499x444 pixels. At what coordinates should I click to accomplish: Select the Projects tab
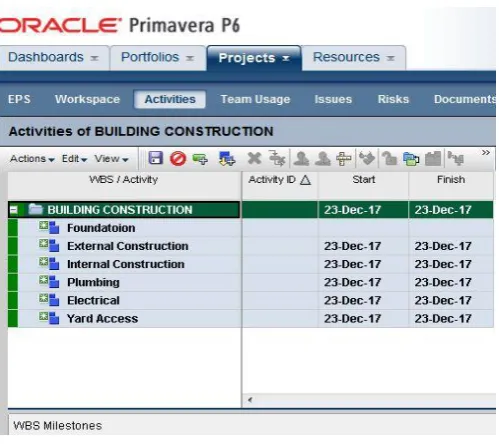tap(247, 58)
